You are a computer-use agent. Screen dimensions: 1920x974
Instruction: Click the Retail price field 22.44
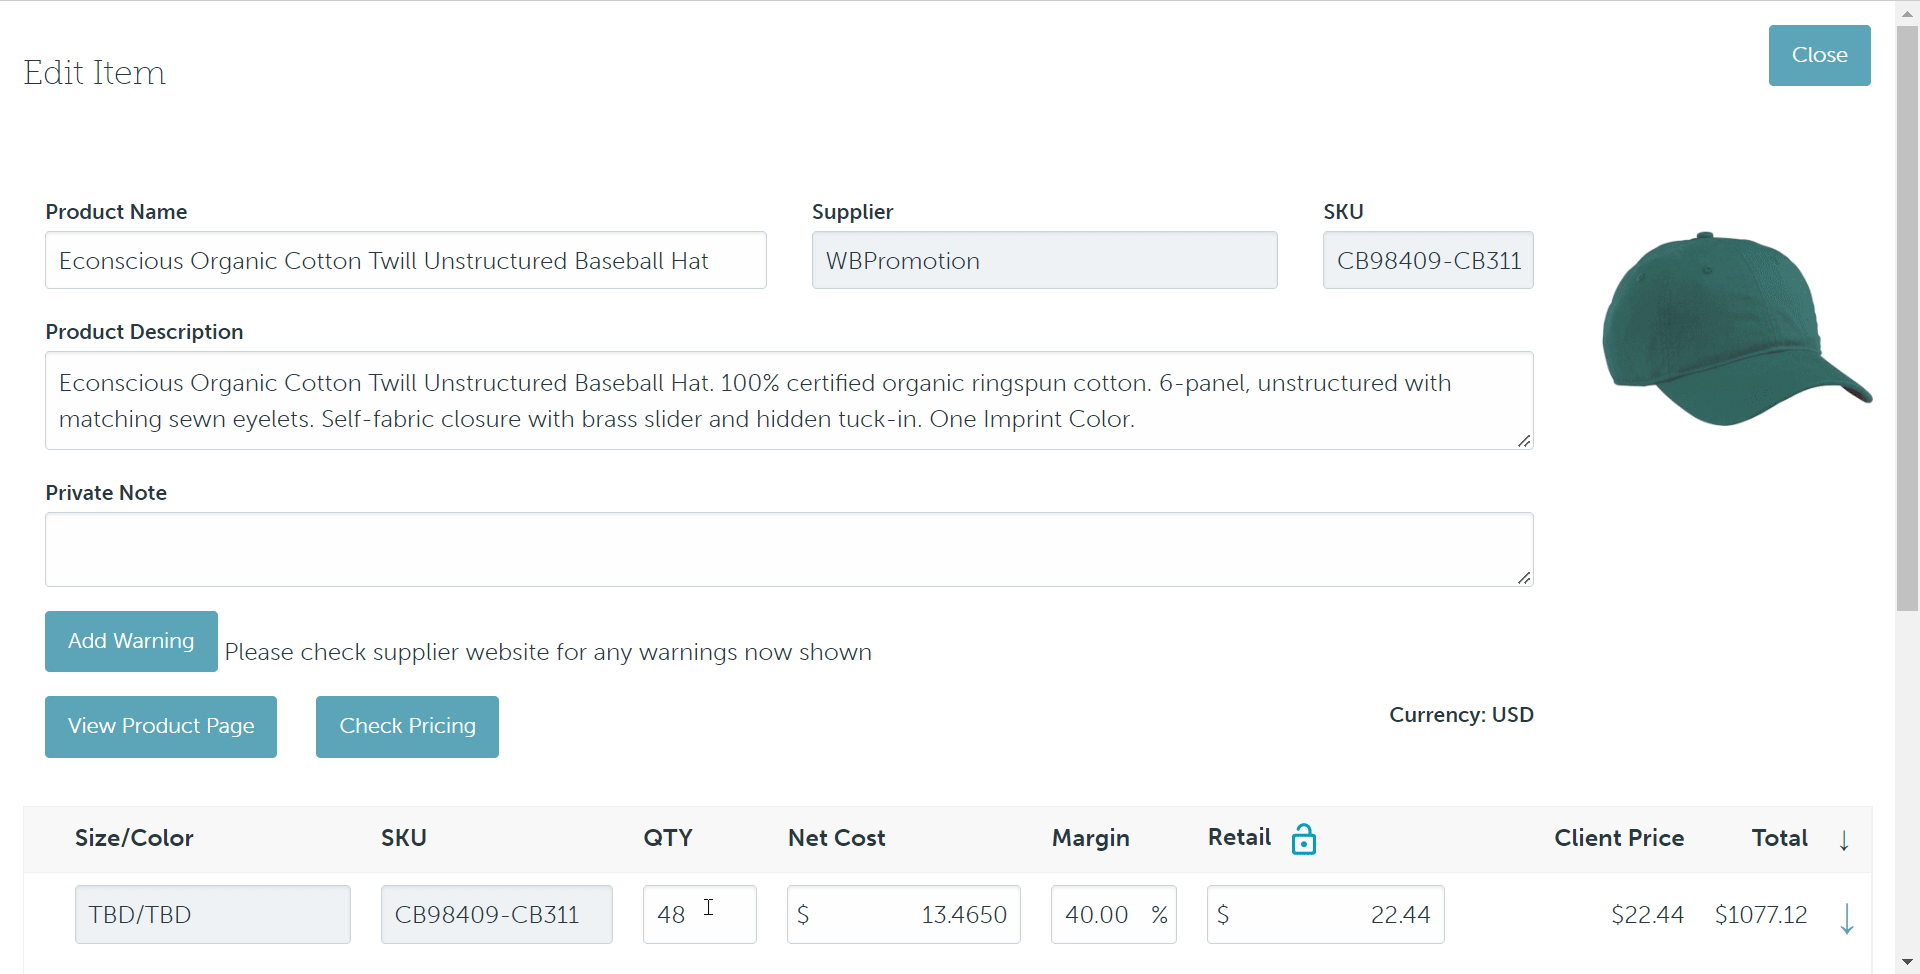point(1325,915)
